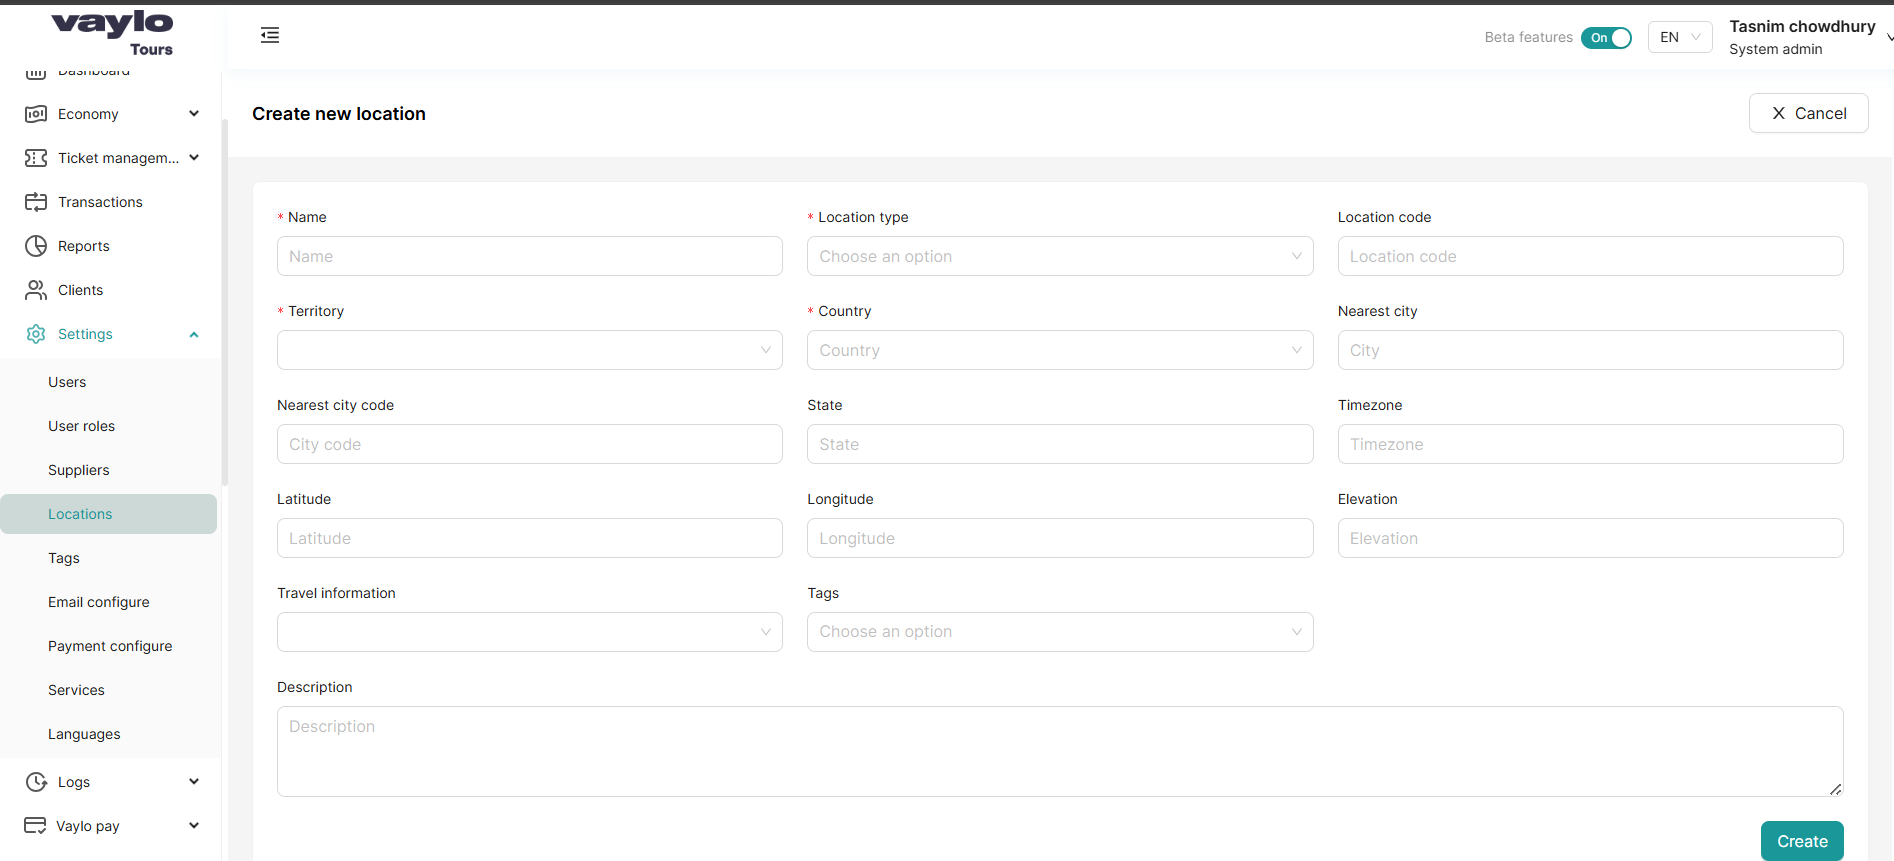Screen dimensions: 1894x861
Task: Turn off the Beta features switch
Action: tap(1606, 38)
